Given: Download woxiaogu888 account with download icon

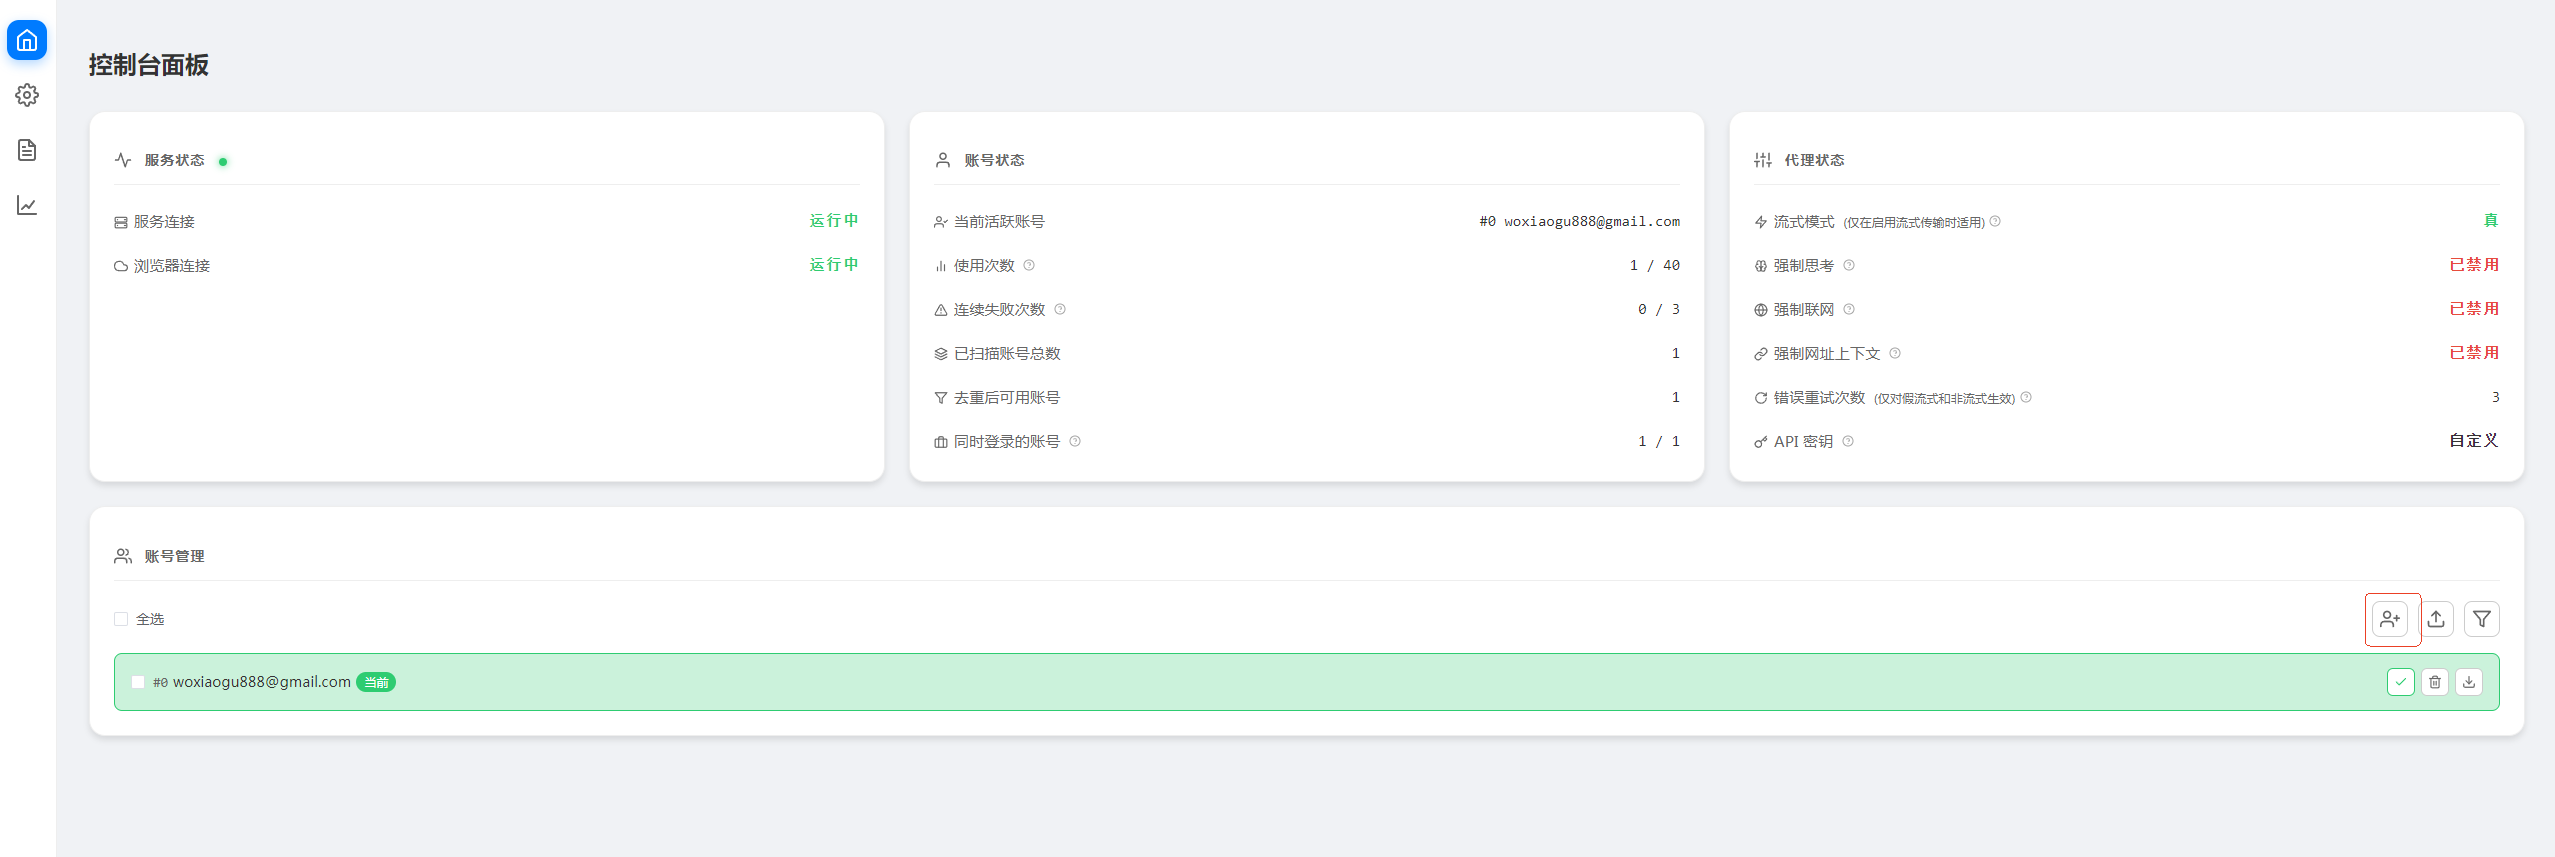Looking at the screenshot, I should click(2469, 682).
